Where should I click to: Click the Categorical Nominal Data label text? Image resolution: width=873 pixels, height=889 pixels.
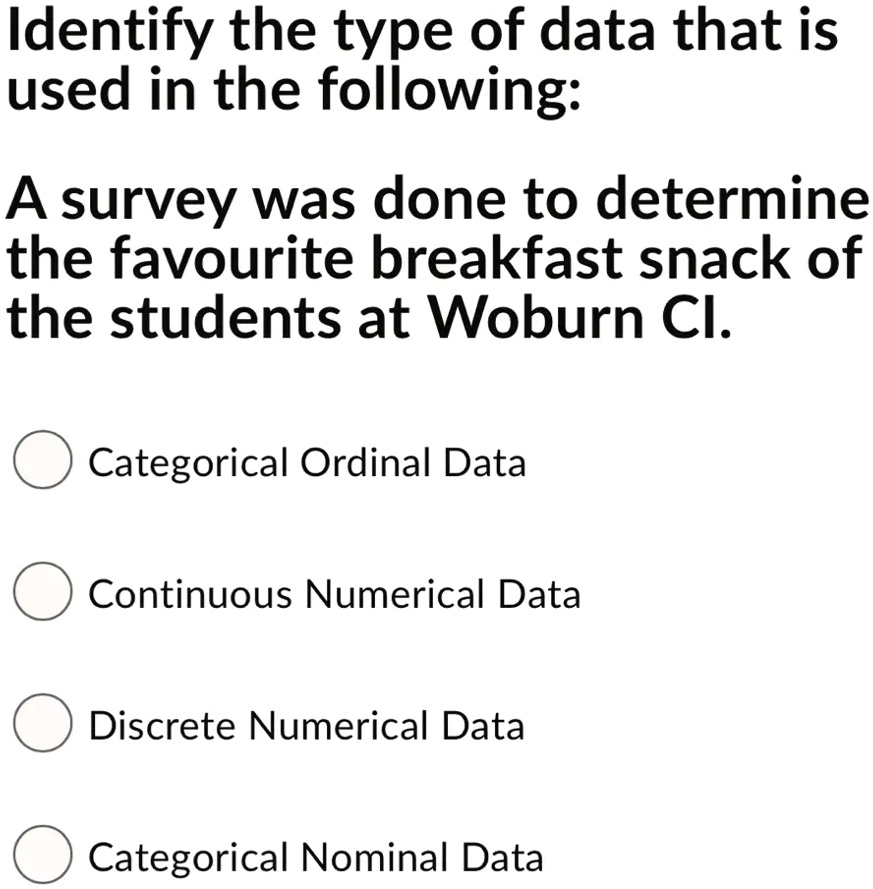point(314,856)
